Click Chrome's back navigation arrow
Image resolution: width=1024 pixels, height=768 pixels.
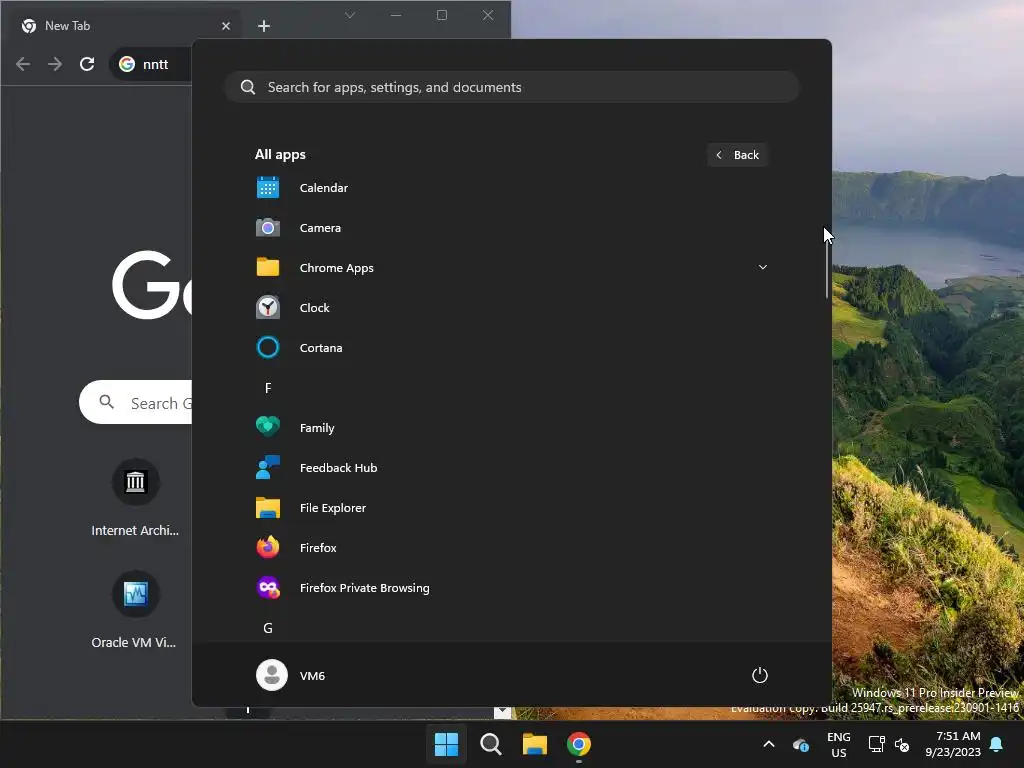tap(23, 64)
